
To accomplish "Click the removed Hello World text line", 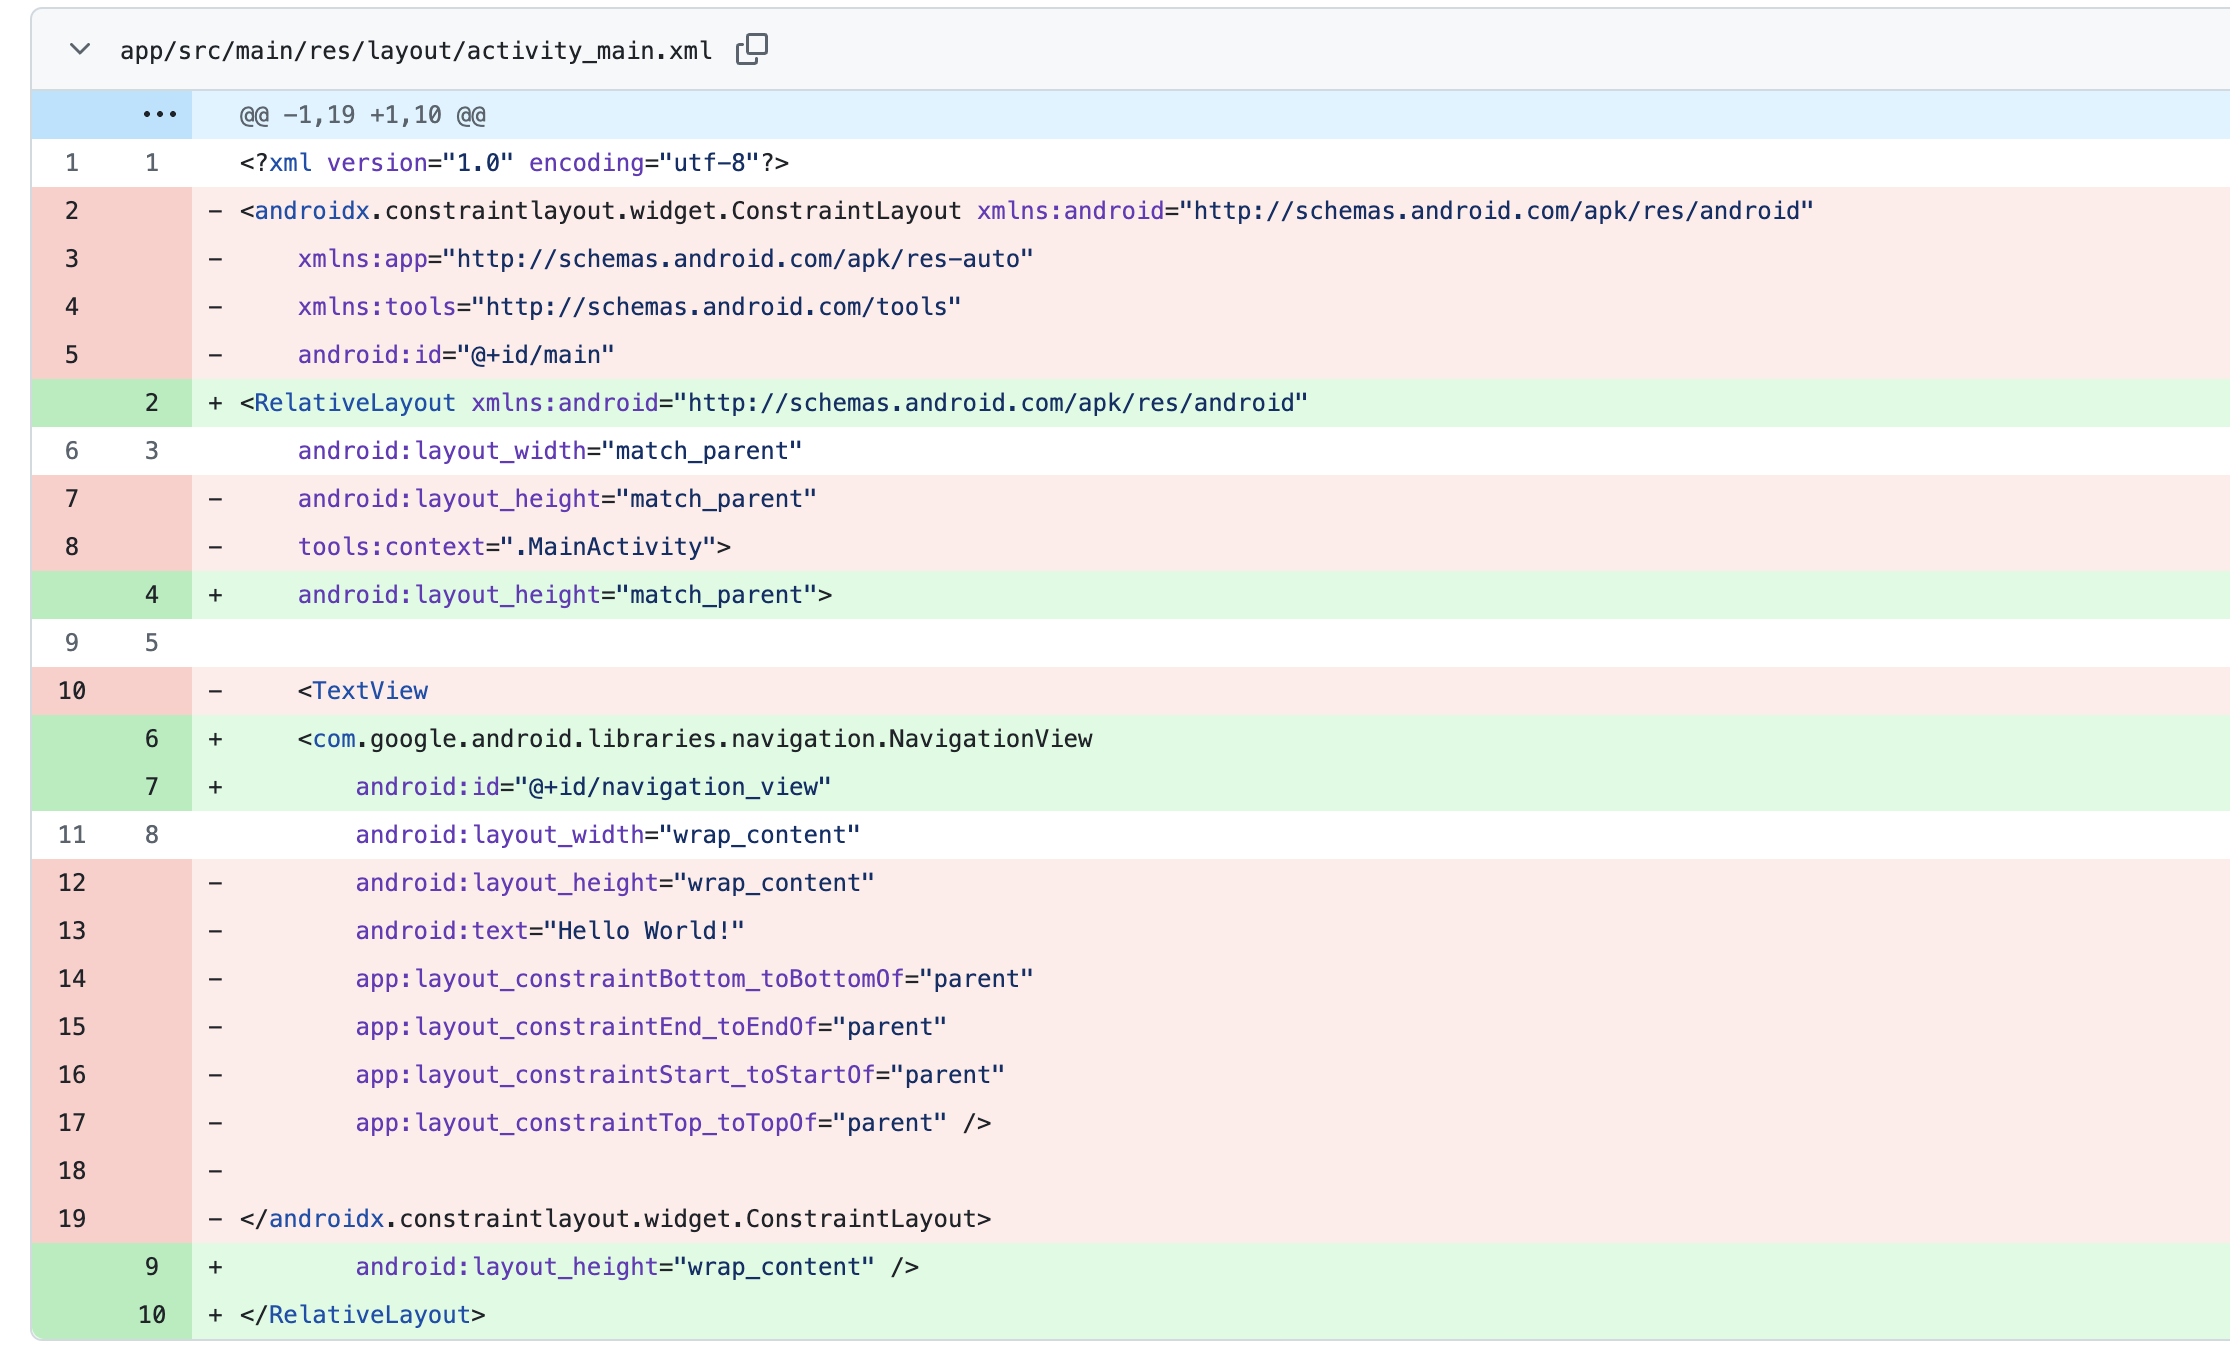I will click(x=549, y=931).
